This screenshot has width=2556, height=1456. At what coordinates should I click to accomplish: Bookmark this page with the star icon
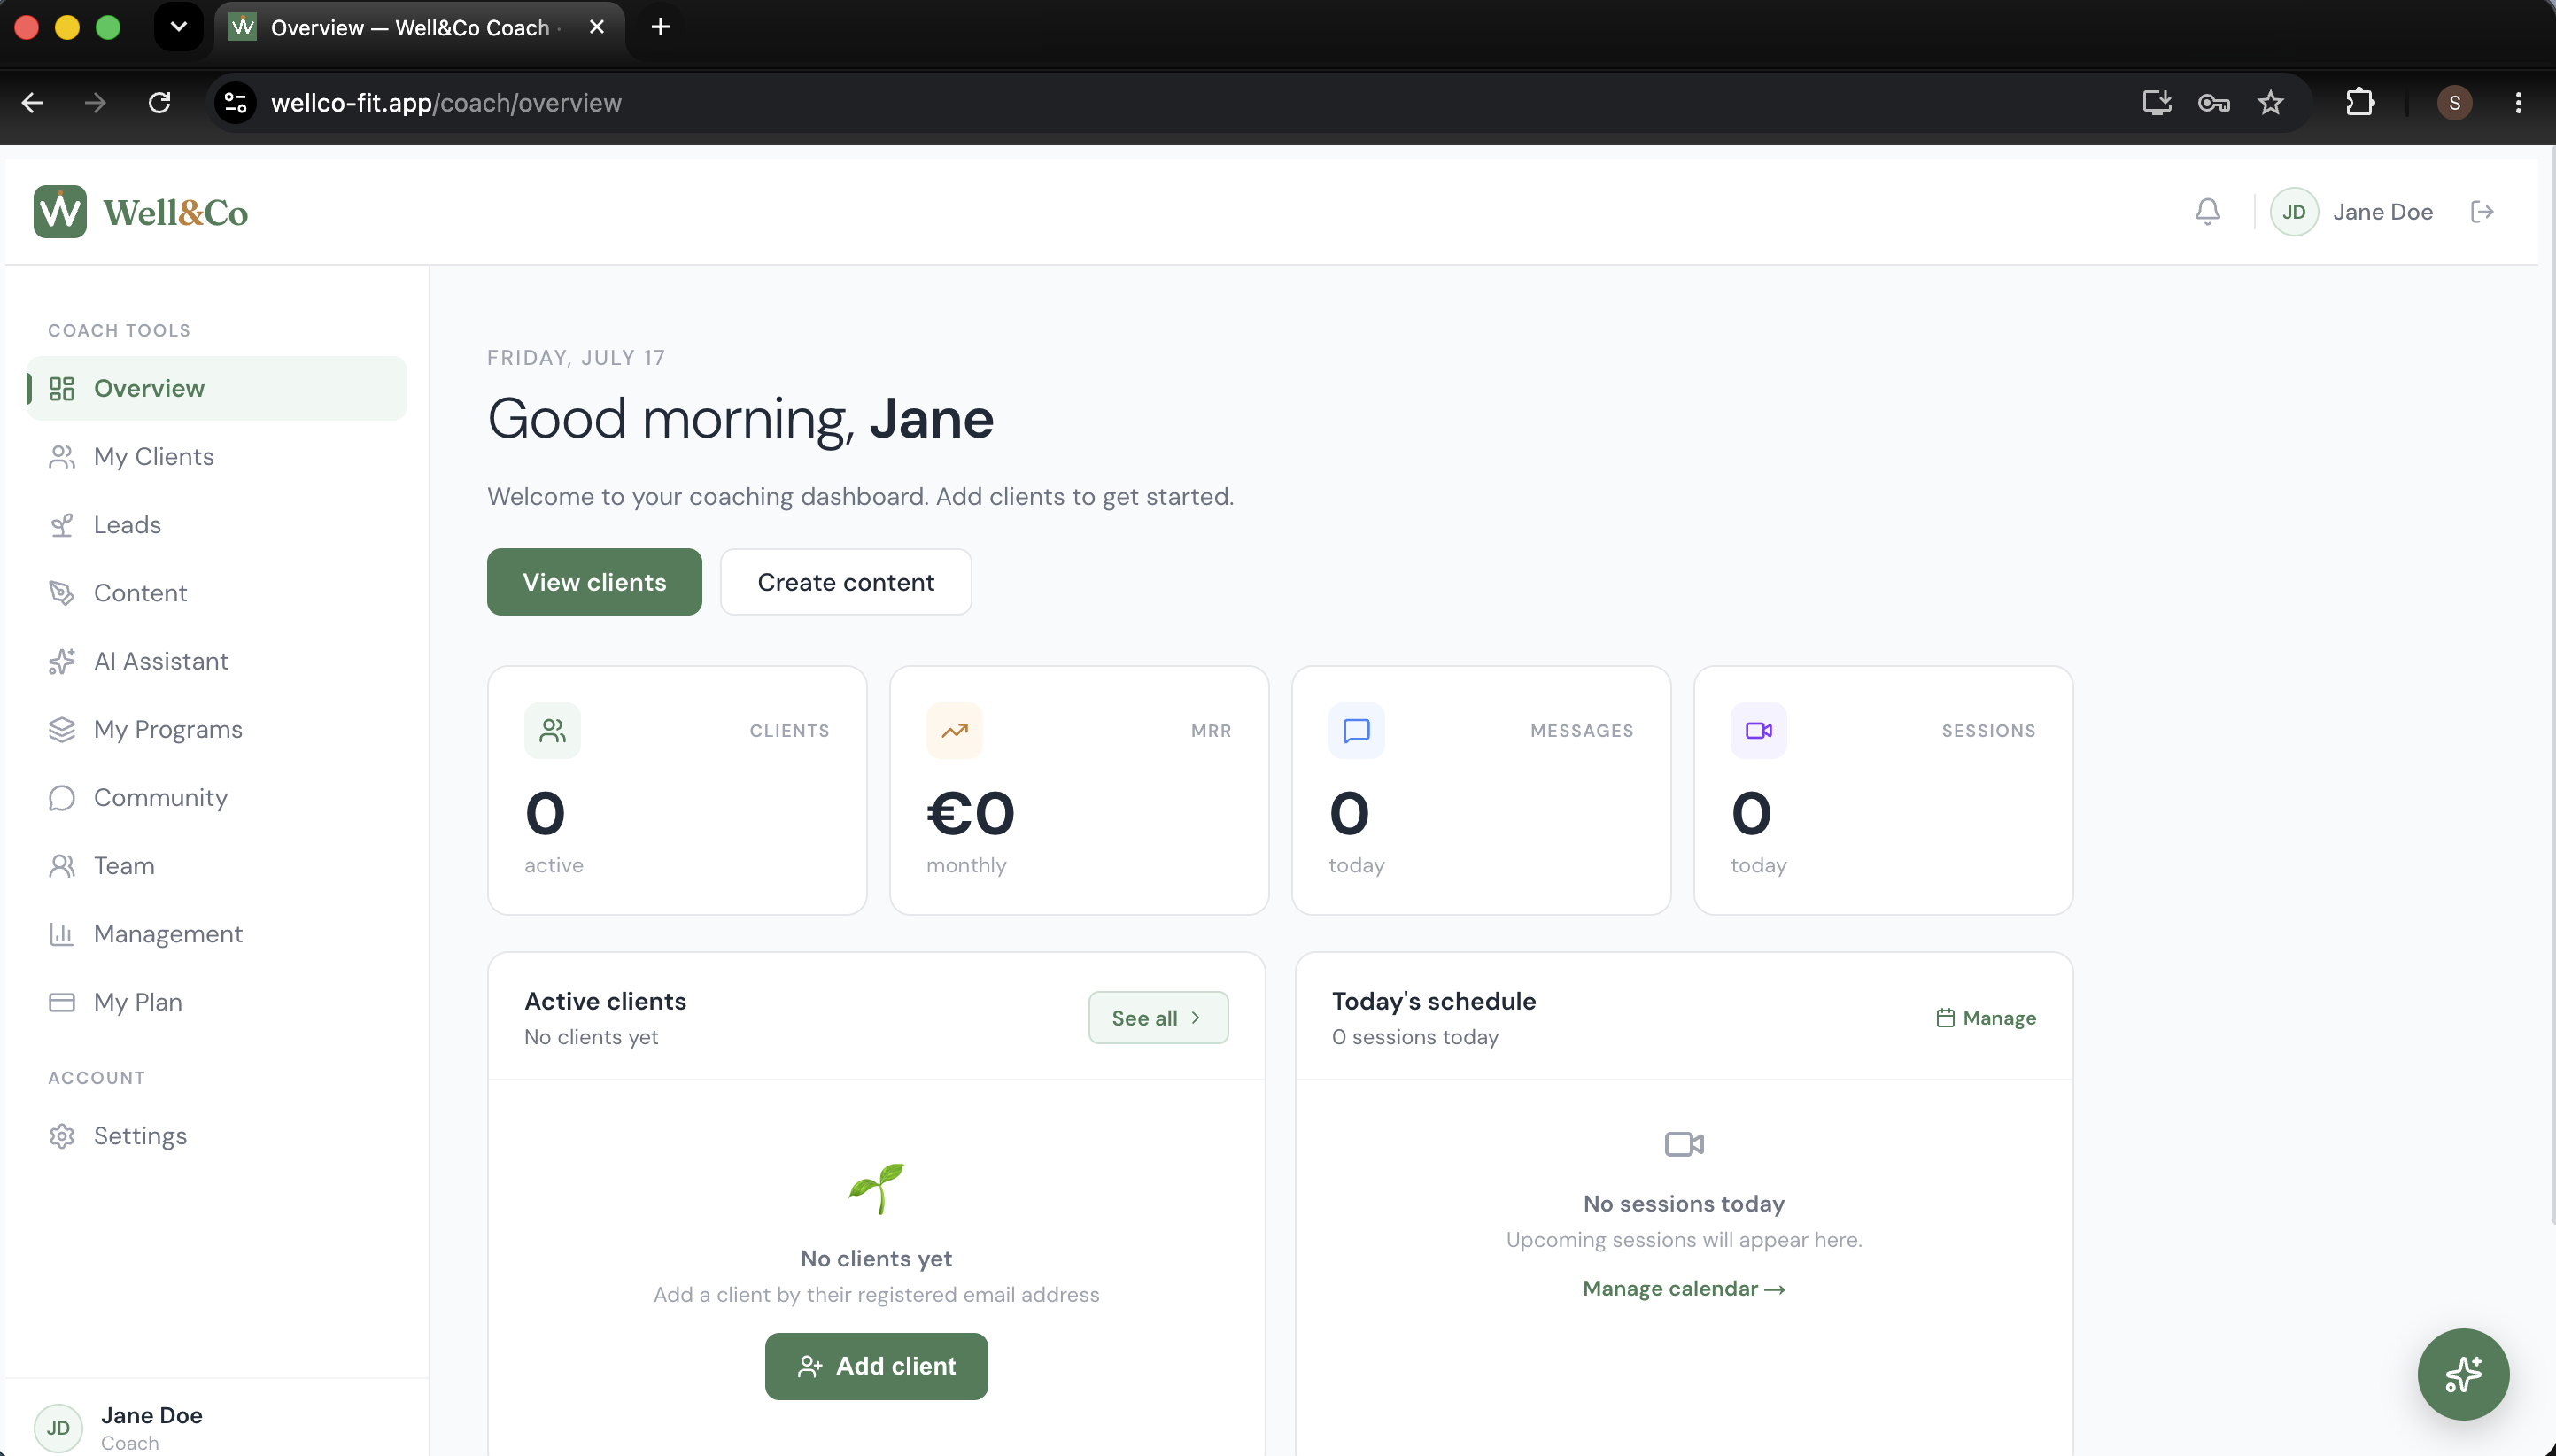[x=2270, y=103]
